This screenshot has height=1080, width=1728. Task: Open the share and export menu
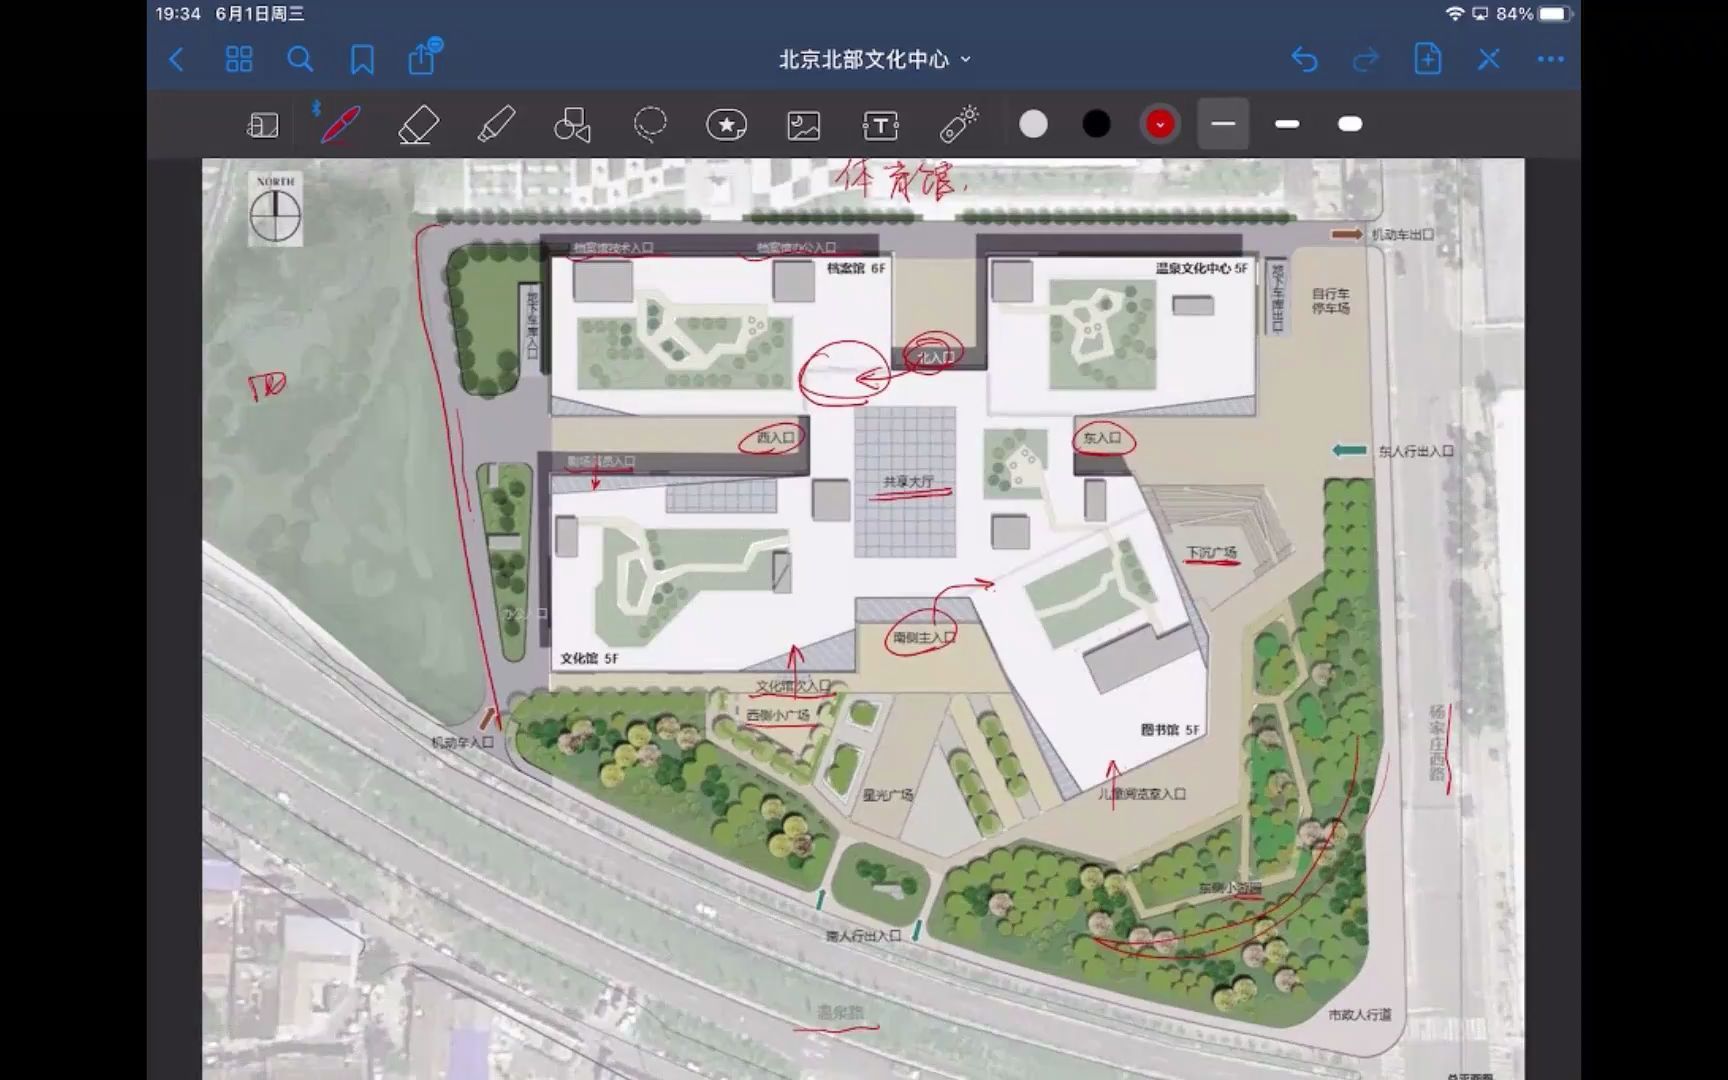point(423,58)
